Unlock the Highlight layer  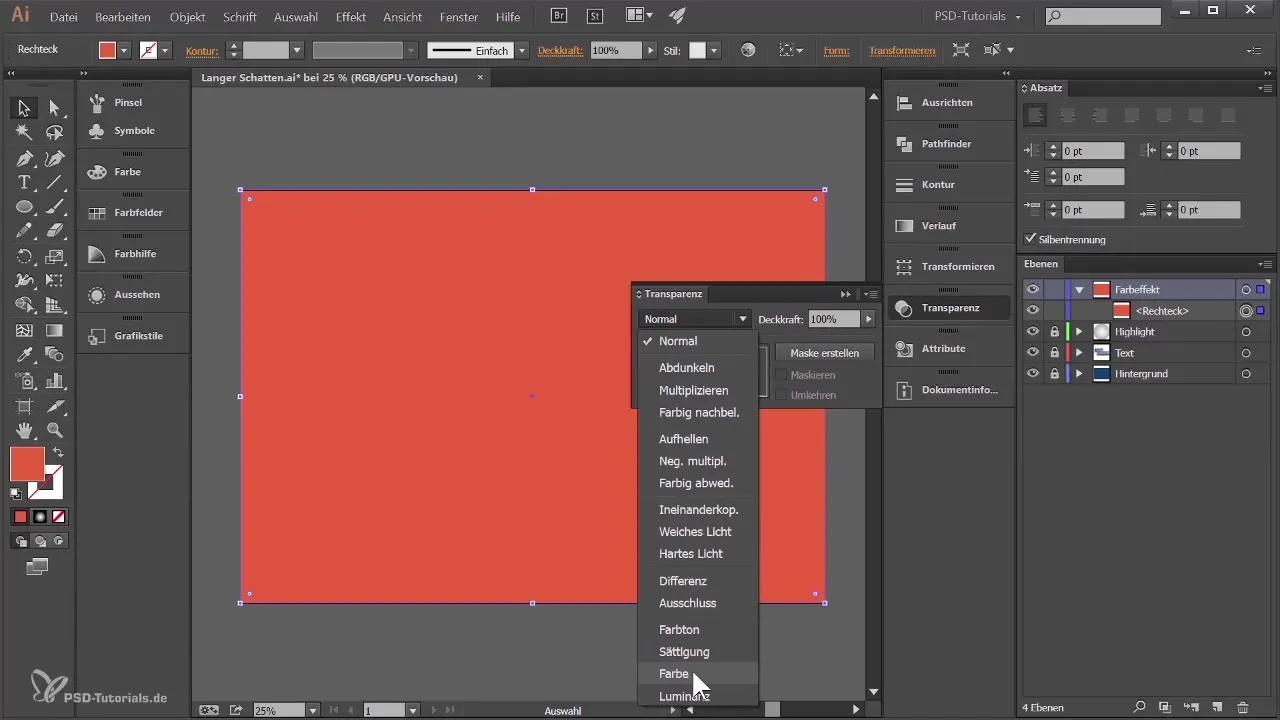pos(1054,331)
